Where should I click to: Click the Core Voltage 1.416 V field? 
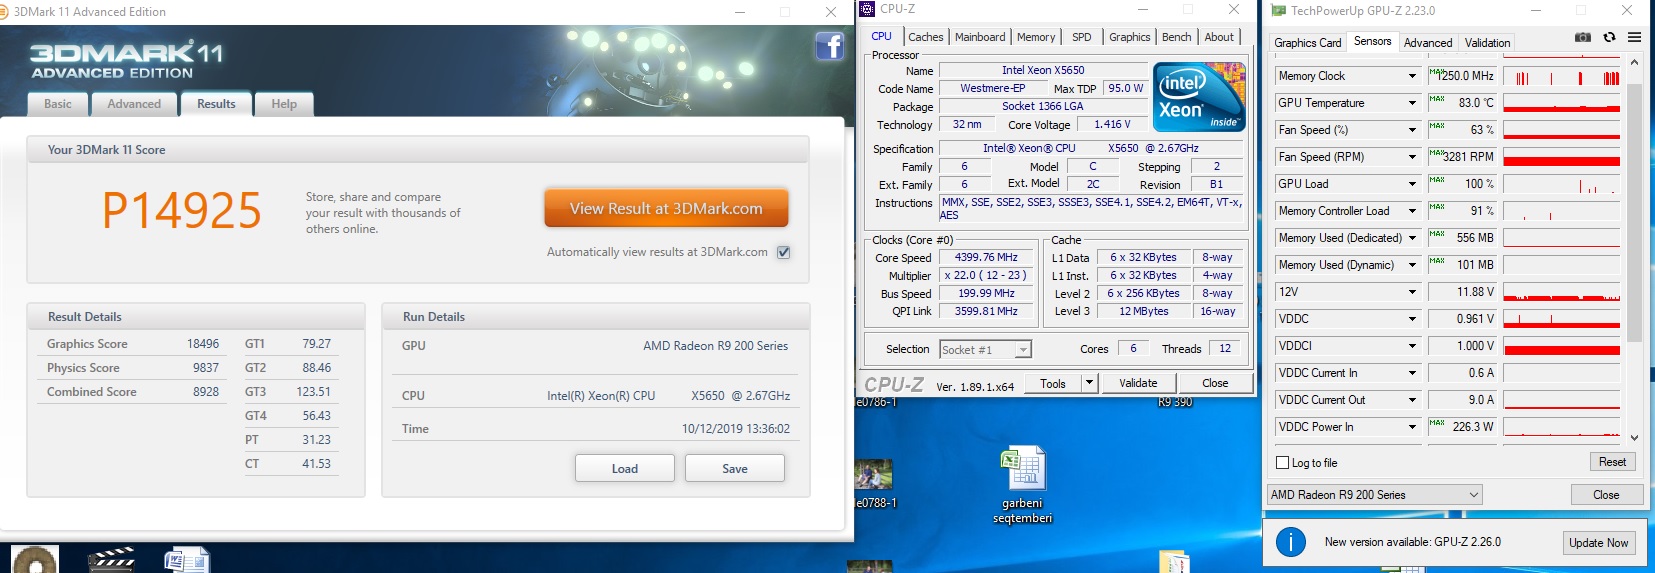click(x=1112, y=125)
